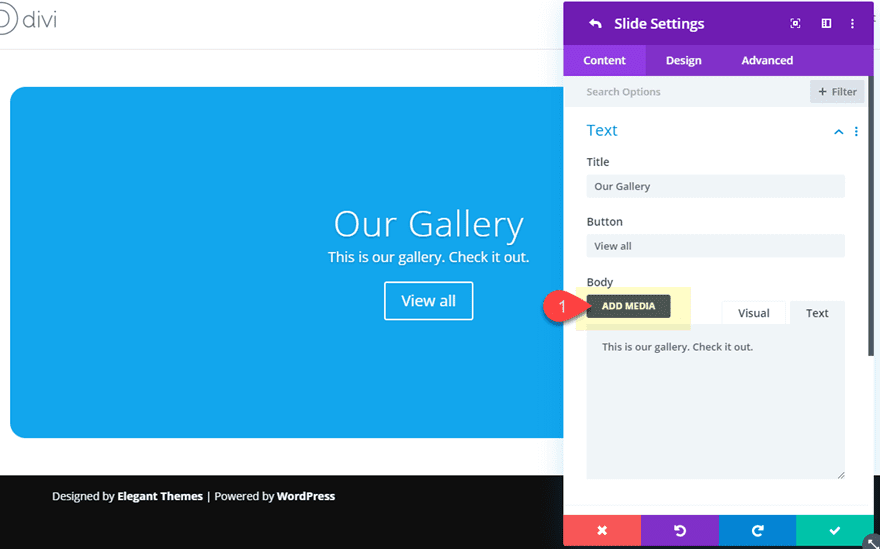Switch to the Advanced tab
The height and width of the screenshot is (549, 880).
click(767, 60)
